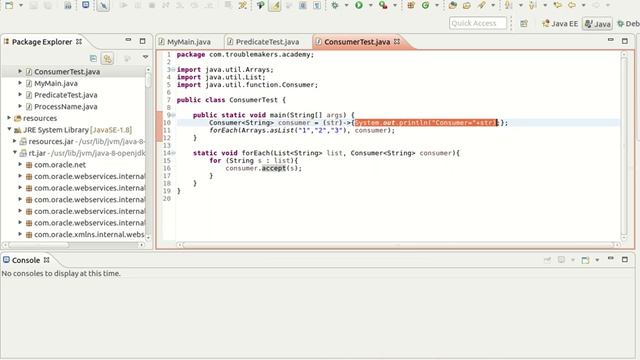Screen dimensions: 640x360
Task: Click the Forward navigation arrow icon
Action: coord(596,5)
